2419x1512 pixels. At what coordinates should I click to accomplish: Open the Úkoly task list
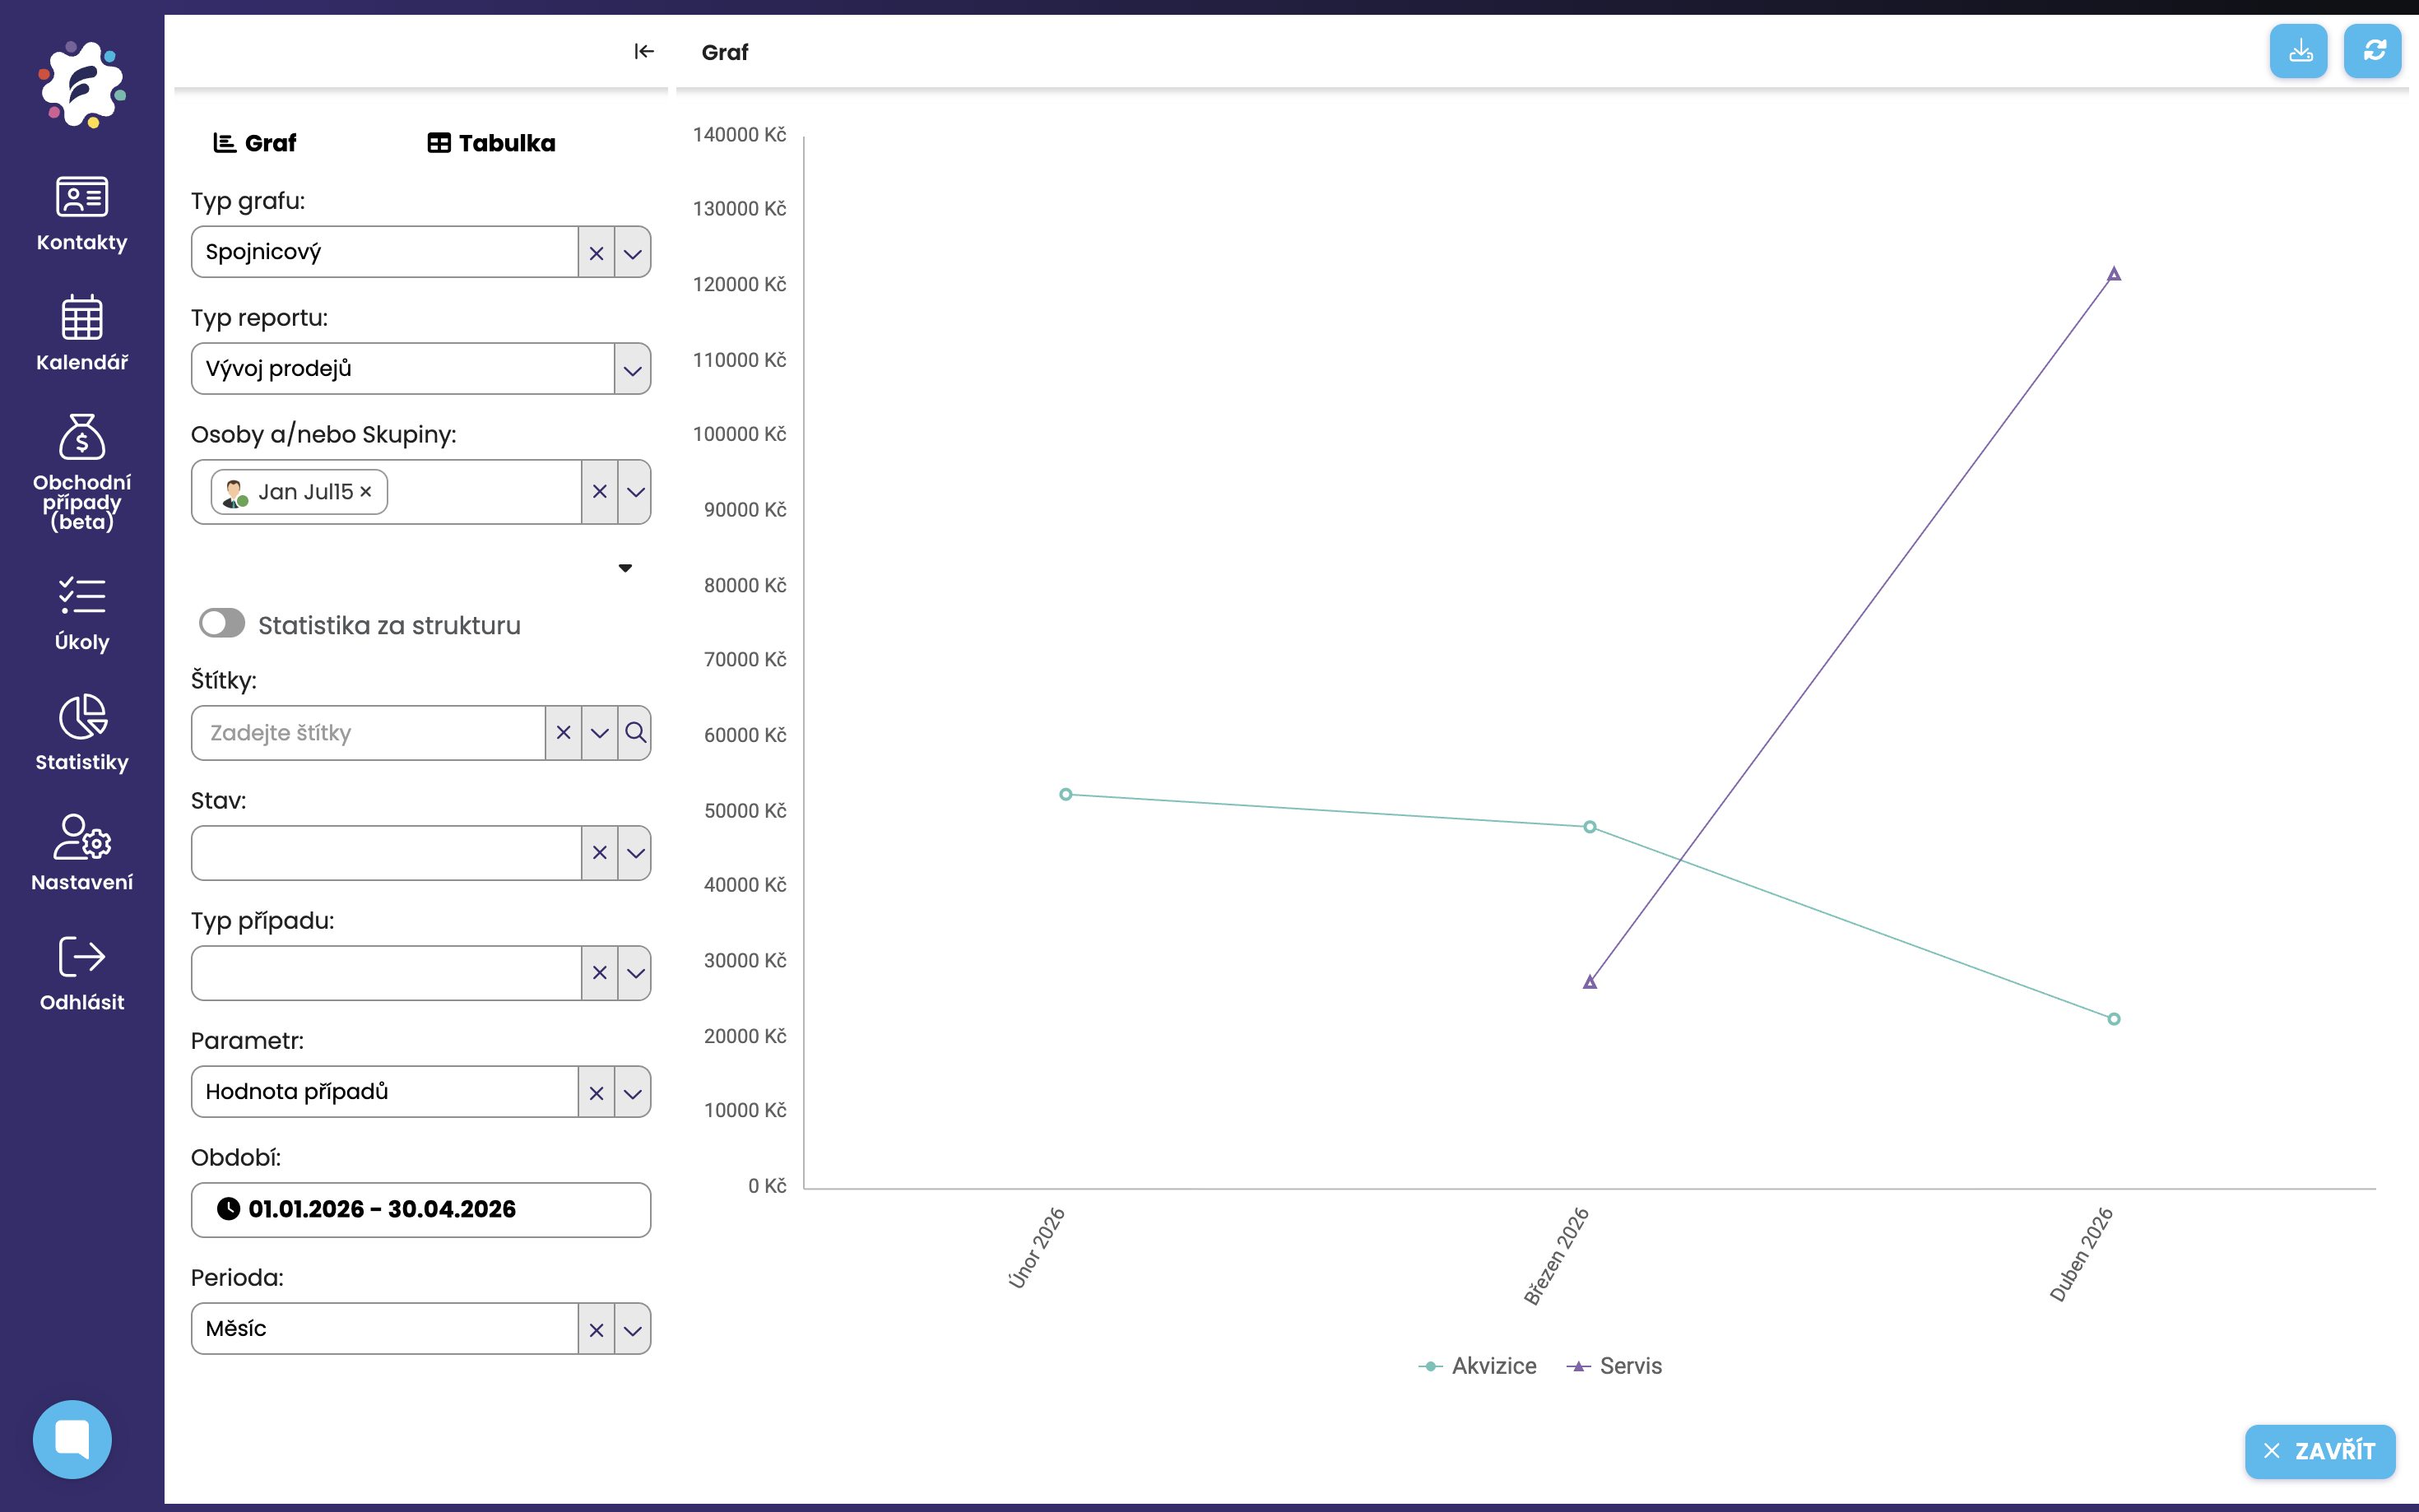coord(82,614)
